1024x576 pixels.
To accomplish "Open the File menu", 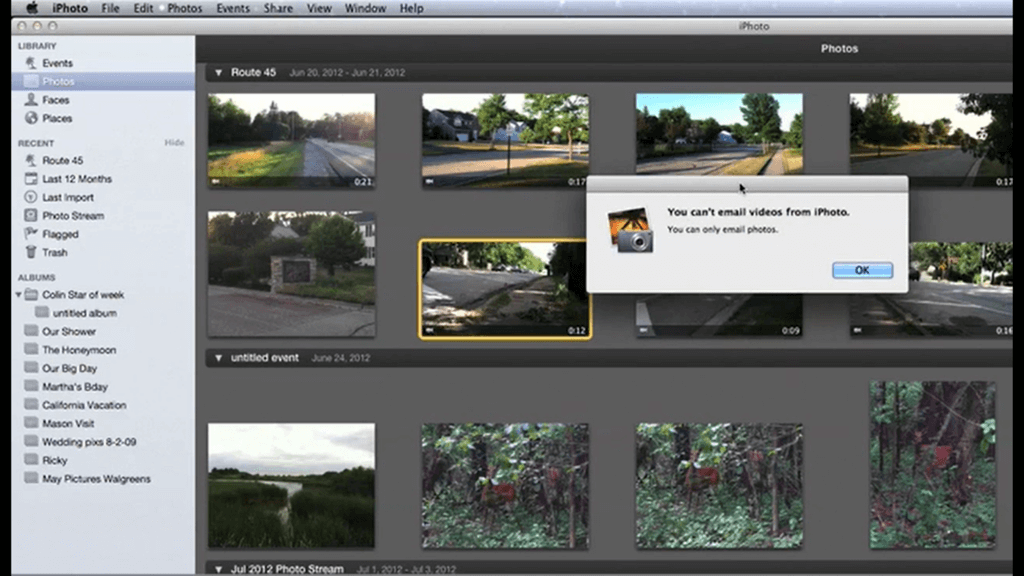I will 110,8.
